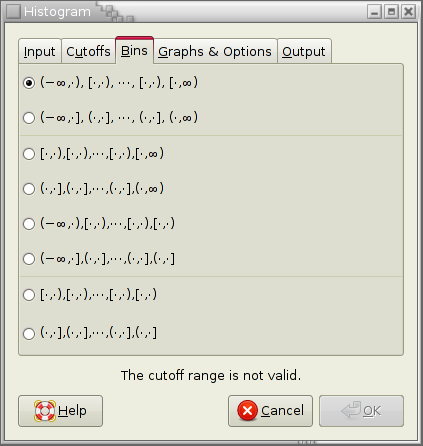Open the Cutoffs tab
This screenshot has height=446, width=423.
pyautogui.click(x=88, y=51)
